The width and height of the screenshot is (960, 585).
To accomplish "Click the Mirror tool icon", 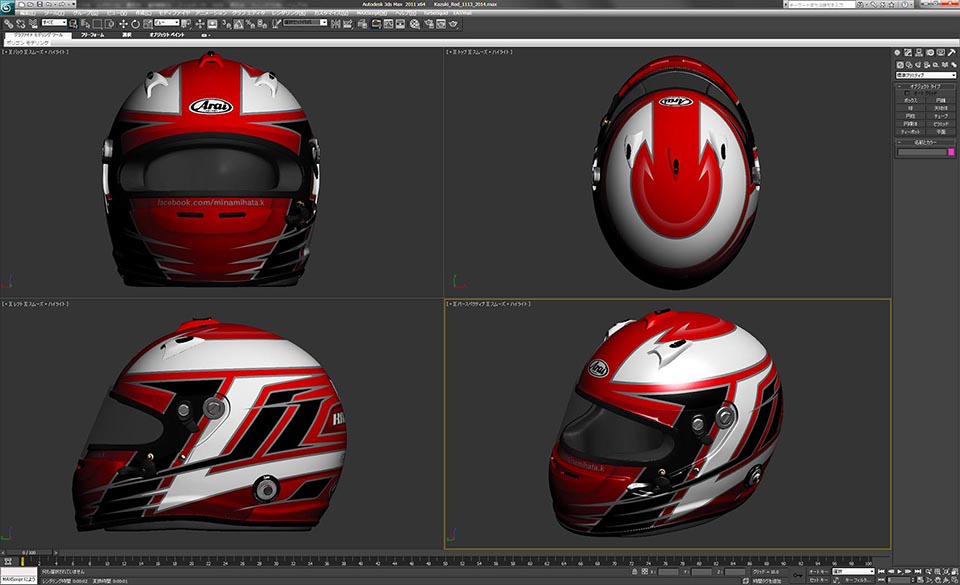I will [x=336, y=24].
